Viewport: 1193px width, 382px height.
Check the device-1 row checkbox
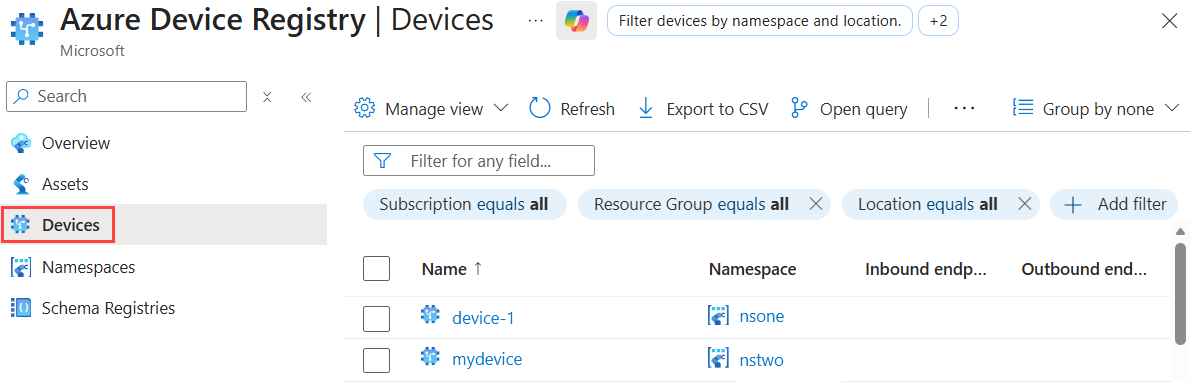pos(377,319)
